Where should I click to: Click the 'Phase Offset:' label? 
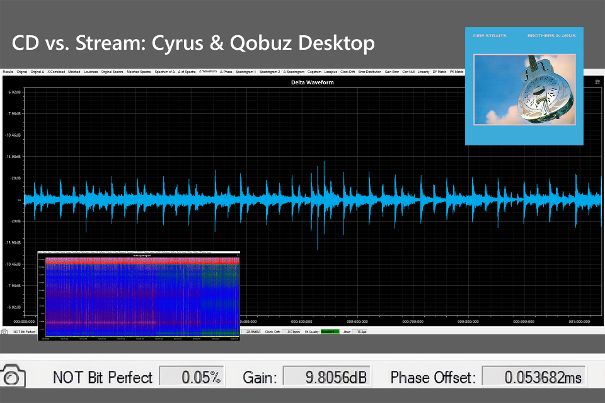pos(433,377)
